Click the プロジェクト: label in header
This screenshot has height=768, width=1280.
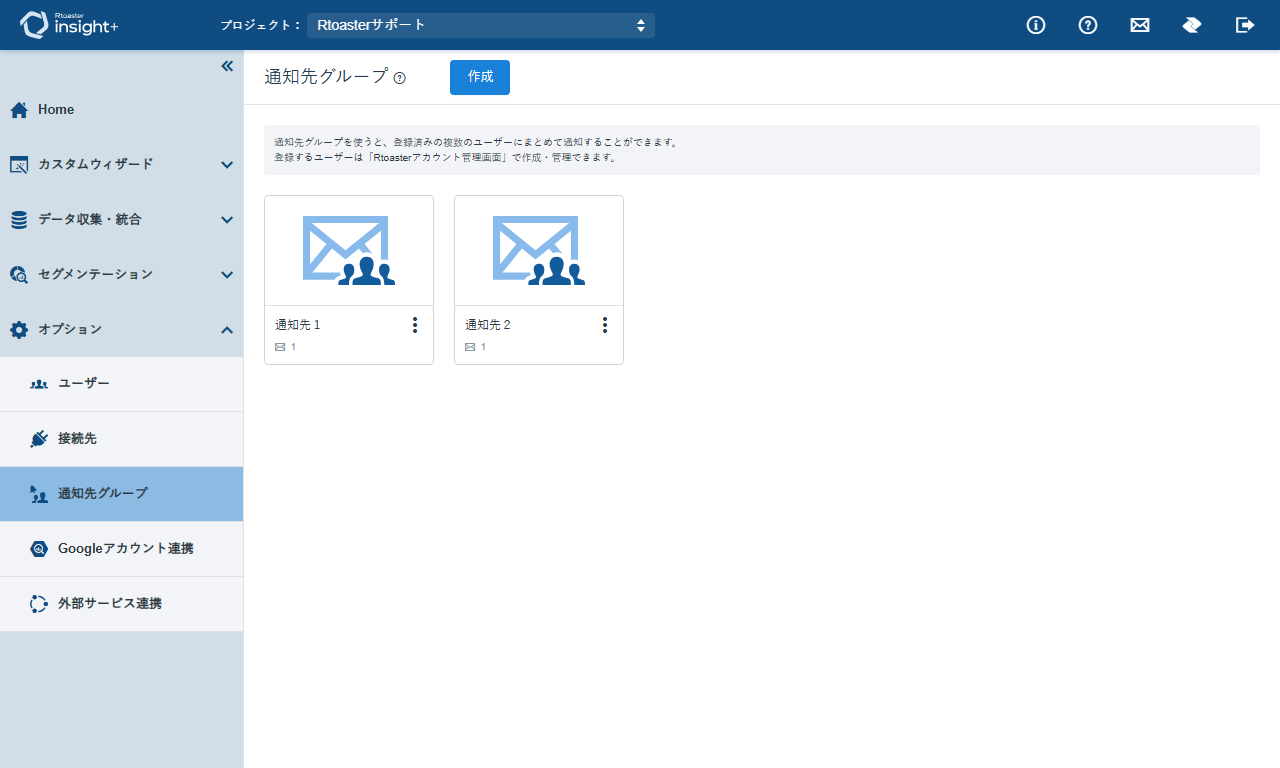(x=260, y=25)
